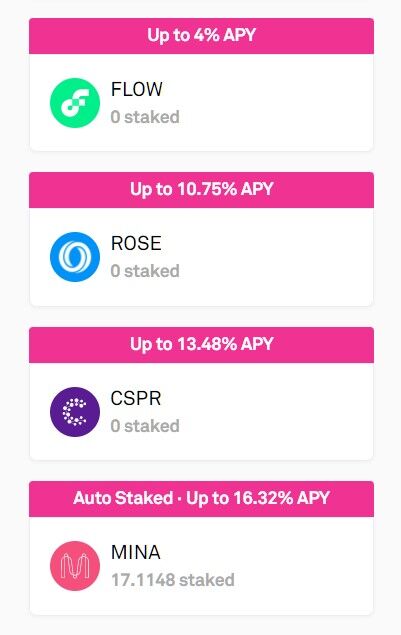The height and width of the screenshot is (635, 401).
Task: Open the FLOW staking card body
Action: [x=201, y=102]
